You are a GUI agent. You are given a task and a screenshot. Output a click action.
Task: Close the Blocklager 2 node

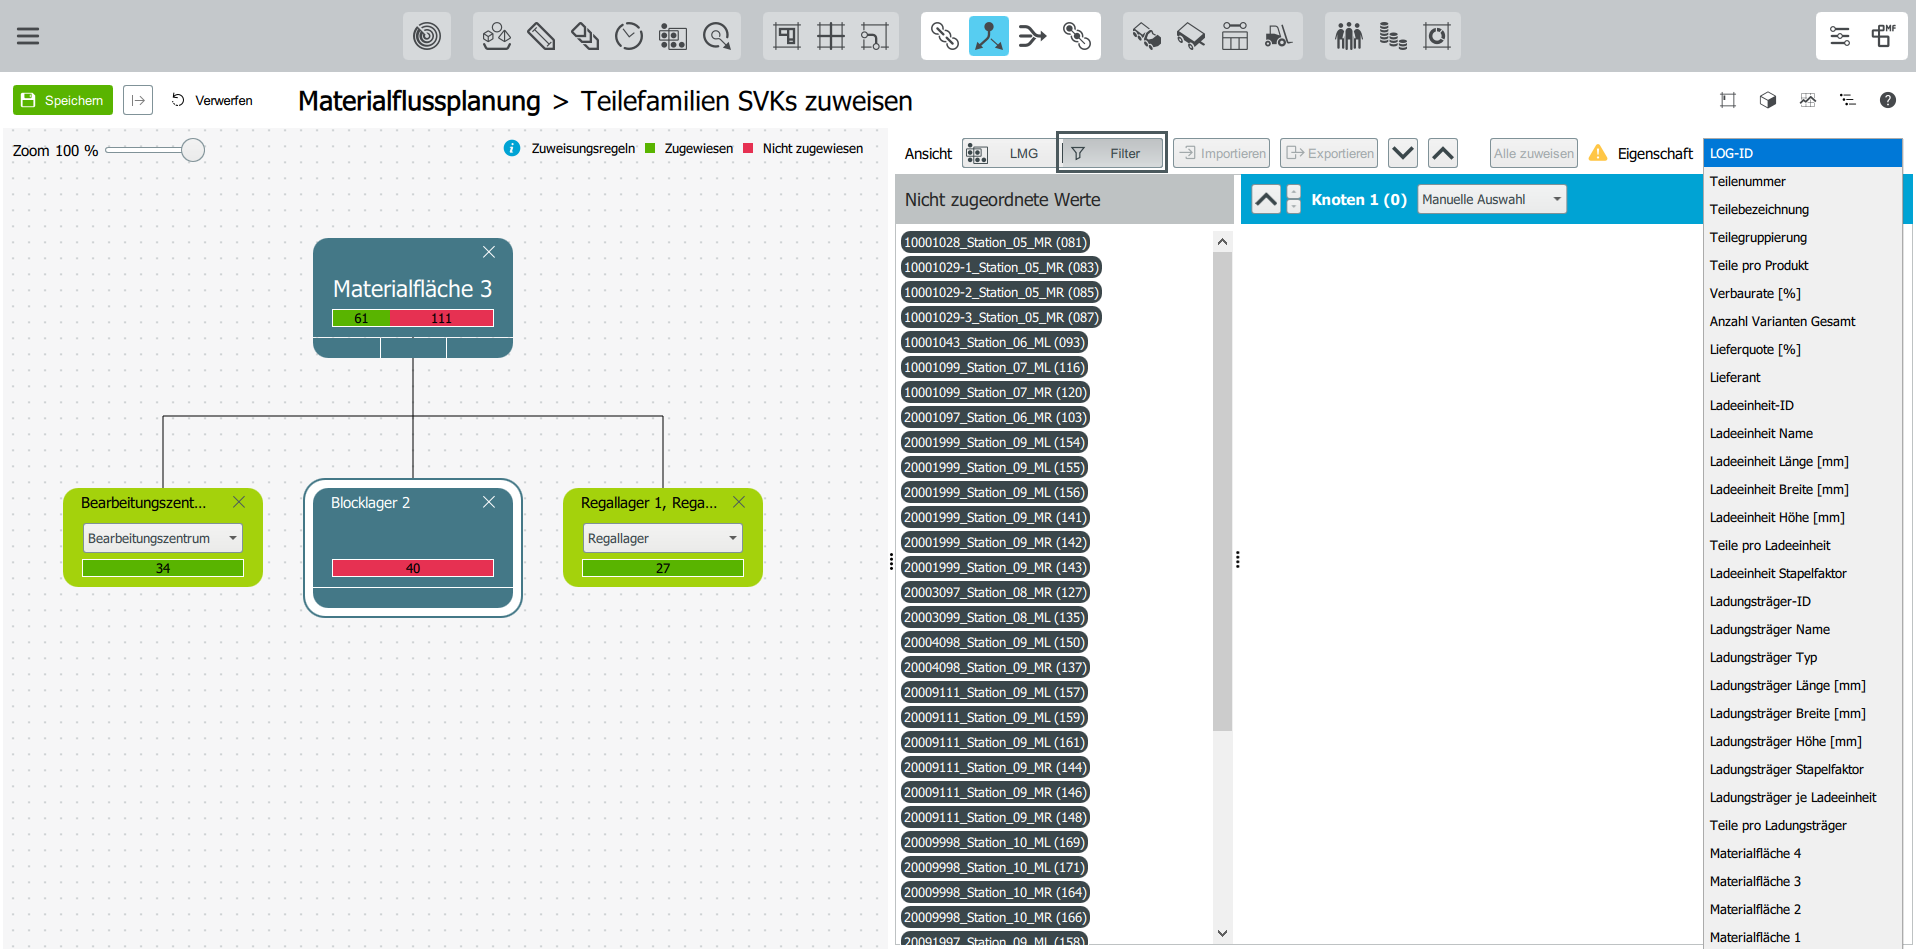489,502
